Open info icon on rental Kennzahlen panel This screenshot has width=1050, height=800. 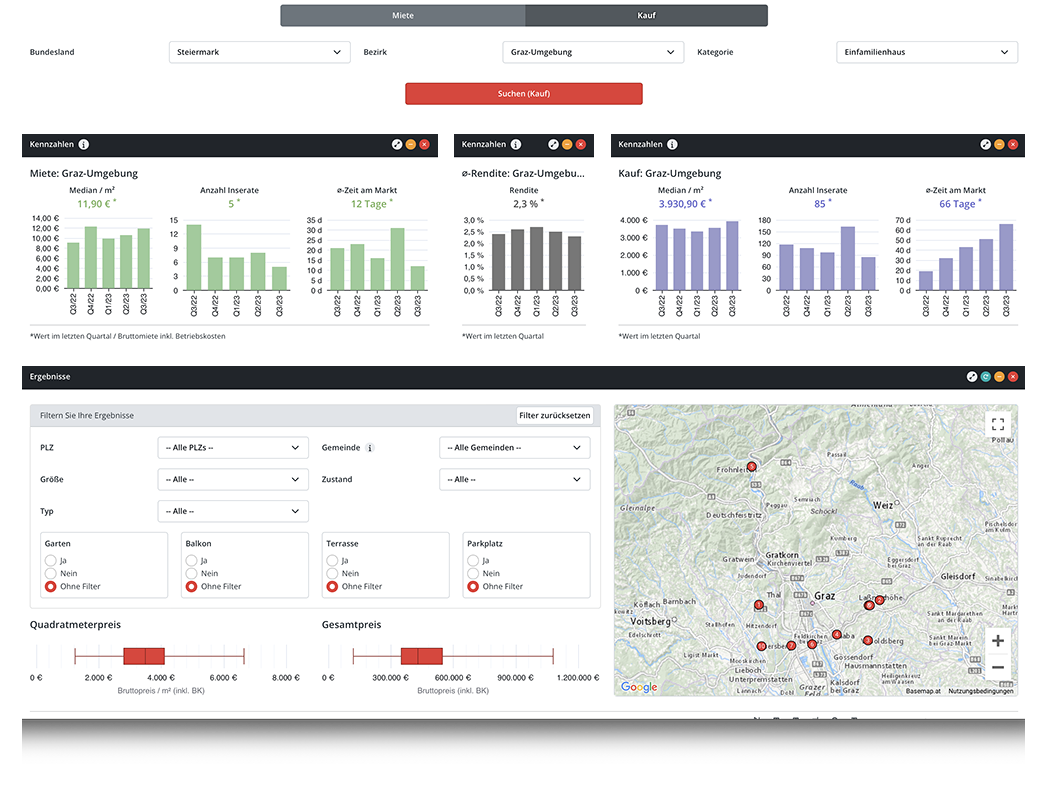click(x=84, y=145)
